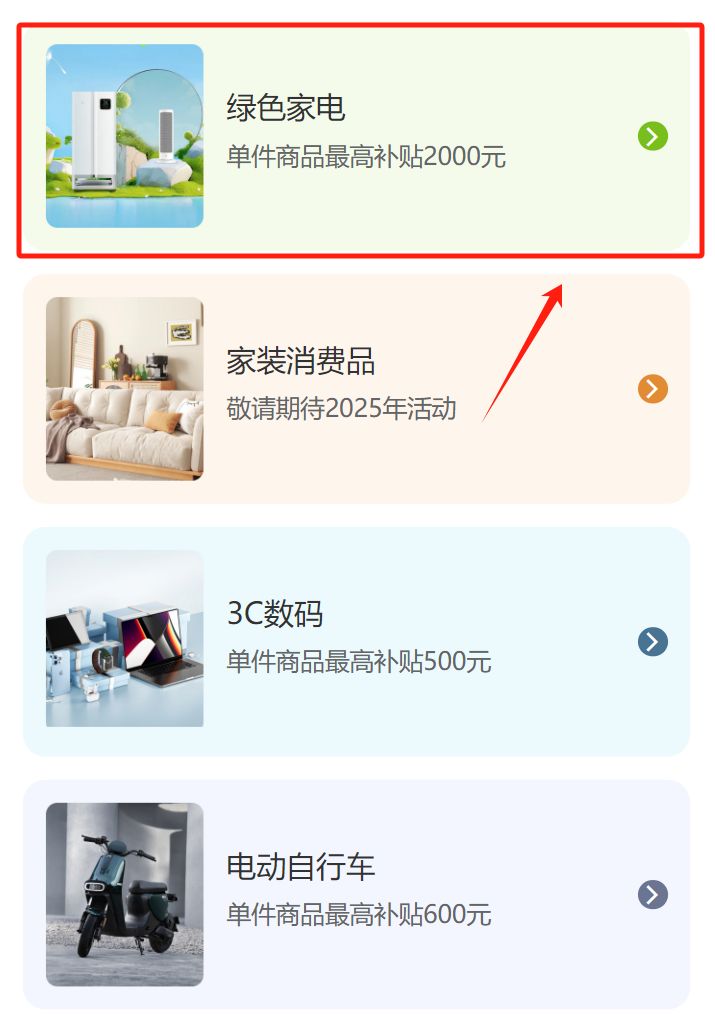Tap 单件商品最高补贴600元 subtitle text

coord(358,915)
